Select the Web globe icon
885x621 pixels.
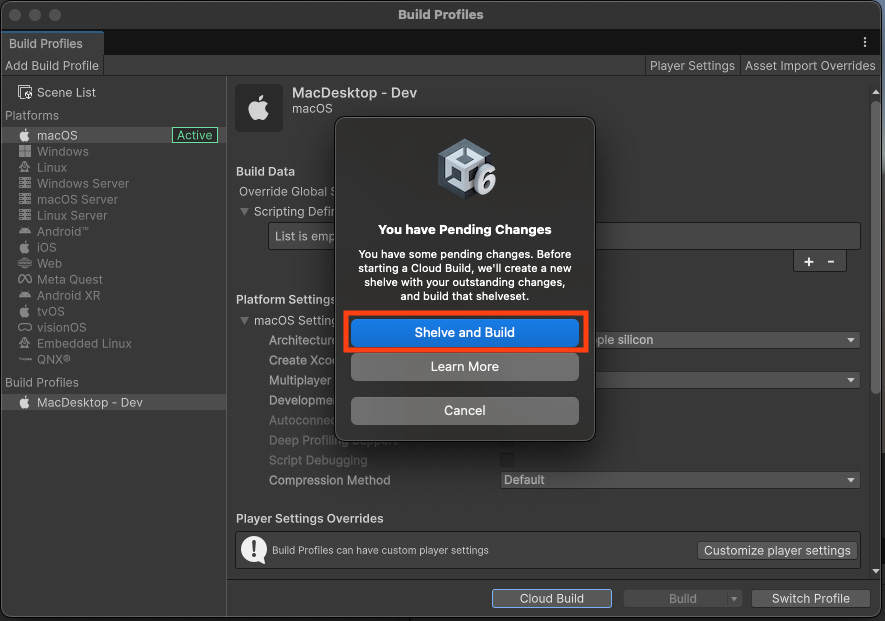coord(25,263)
